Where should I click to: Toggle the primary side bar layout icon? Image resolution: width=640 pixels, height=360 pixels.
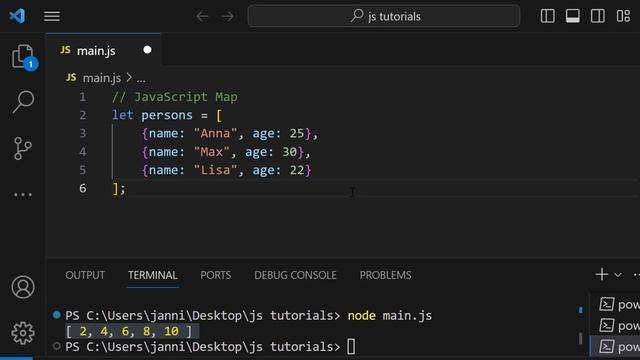point(547,16)
